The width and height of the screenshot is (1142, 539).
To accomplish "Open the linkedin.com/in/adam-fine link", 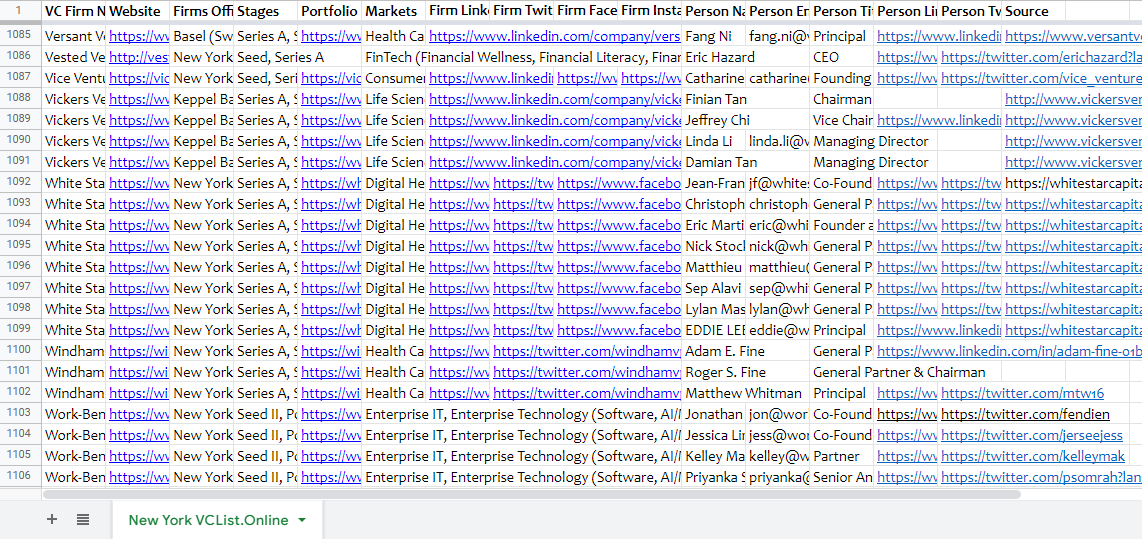I will [1009, 351].
